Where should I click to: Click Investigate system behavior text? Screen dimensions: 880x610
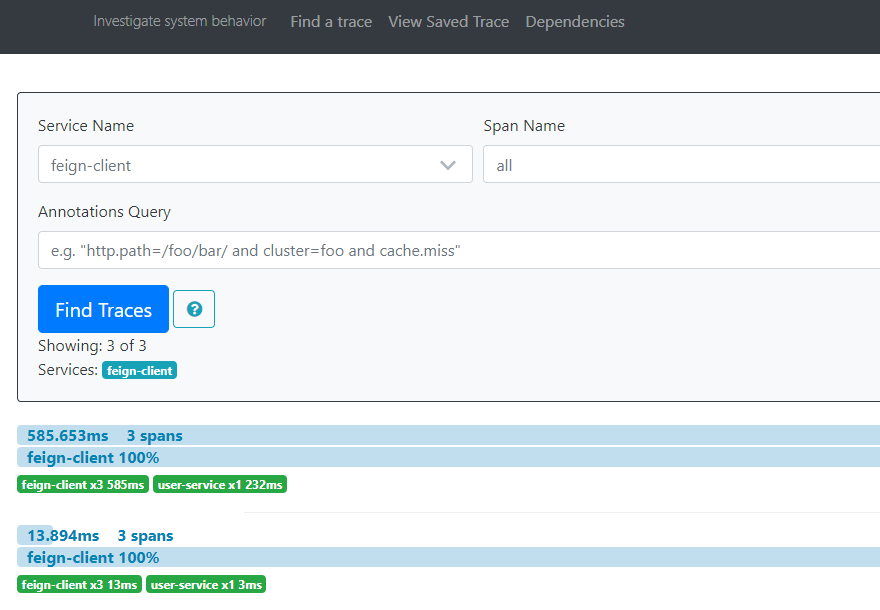tap(180, 21)
